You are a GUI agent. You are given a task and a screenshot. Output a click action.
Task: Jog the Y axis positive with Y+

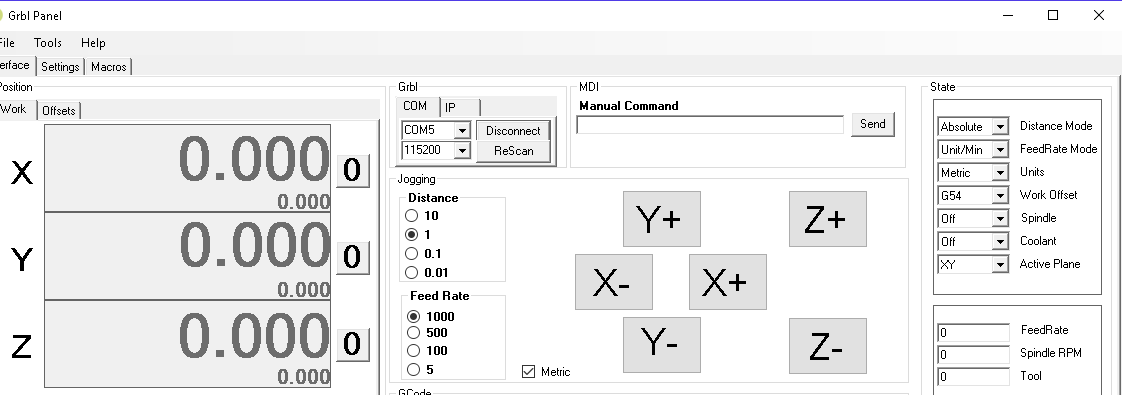click(661, 219)
